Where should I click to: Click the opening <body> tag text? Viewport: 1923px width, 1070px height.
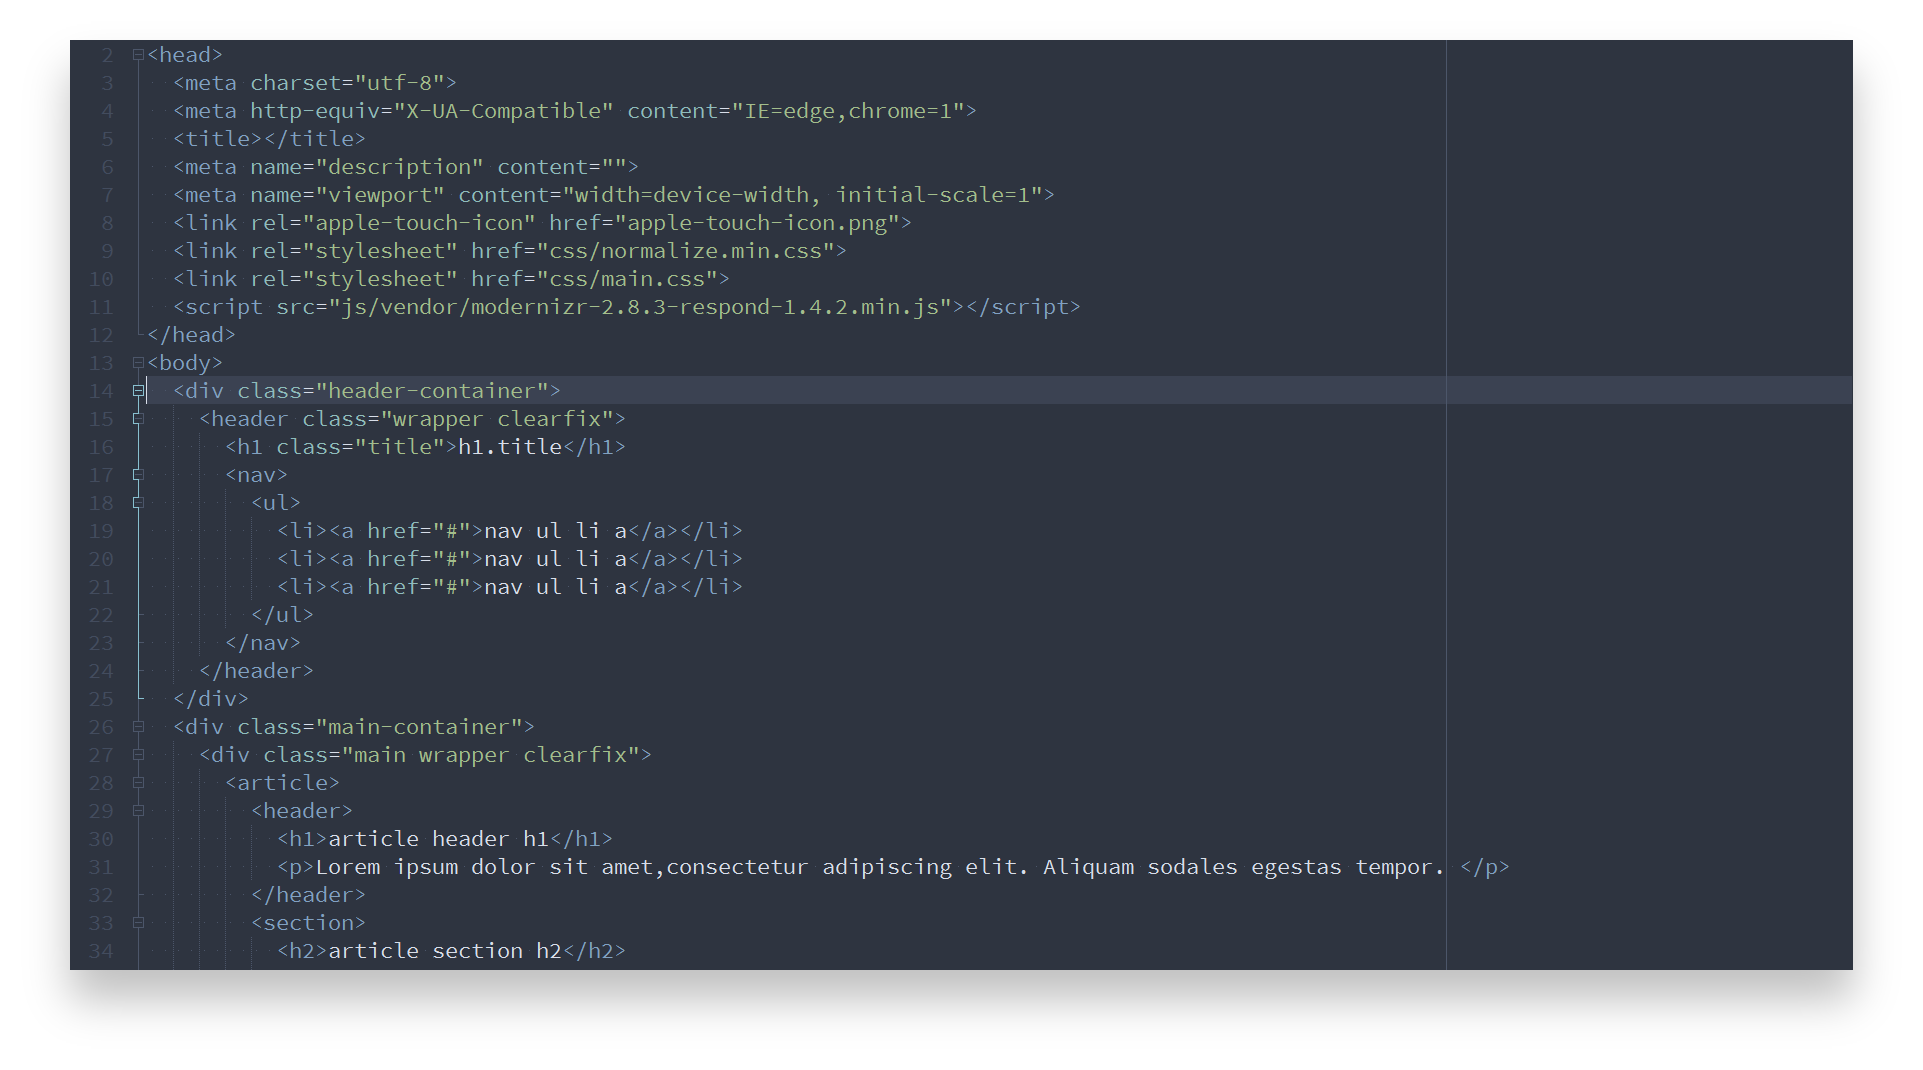point(185,363)
